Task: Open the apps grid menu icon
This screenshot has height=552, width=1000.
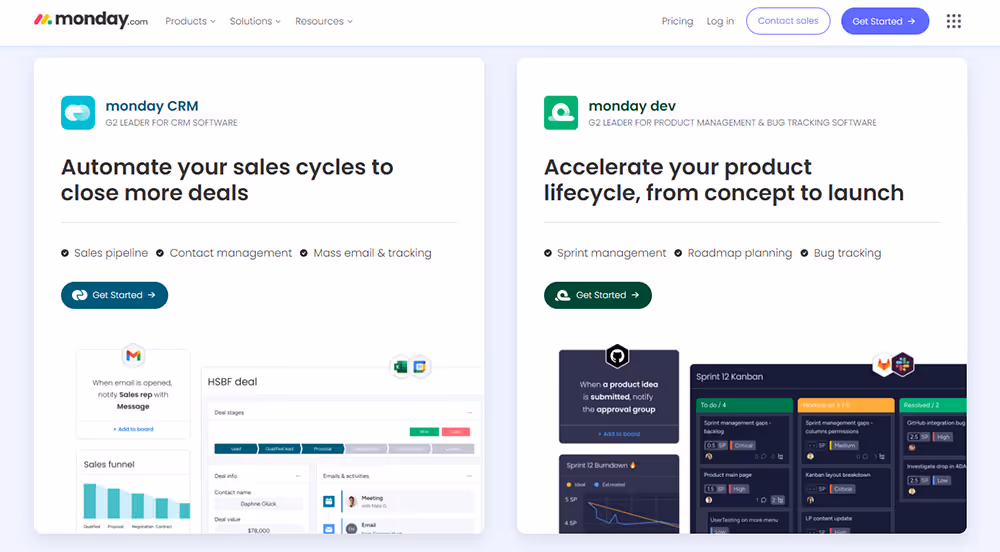Action: pos(953,21)
